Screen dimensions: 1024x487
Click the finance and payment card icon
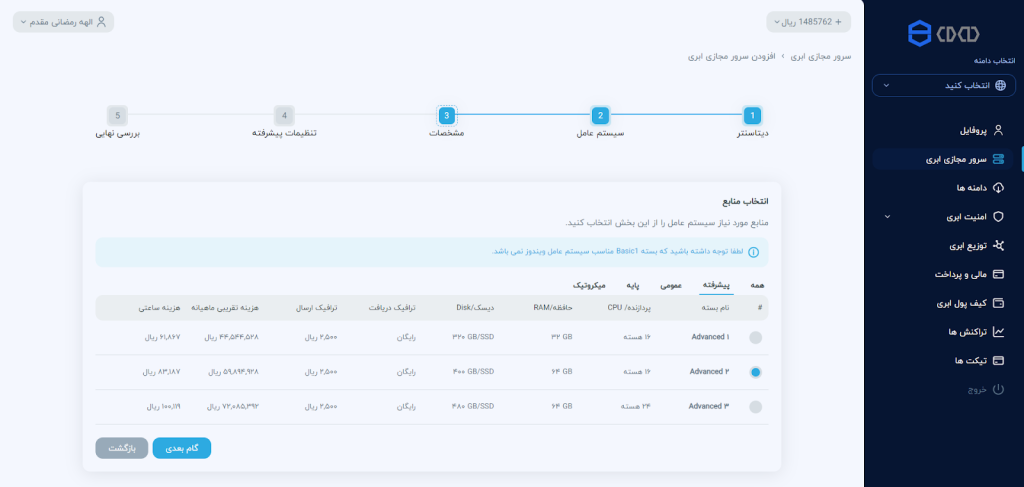997,274
